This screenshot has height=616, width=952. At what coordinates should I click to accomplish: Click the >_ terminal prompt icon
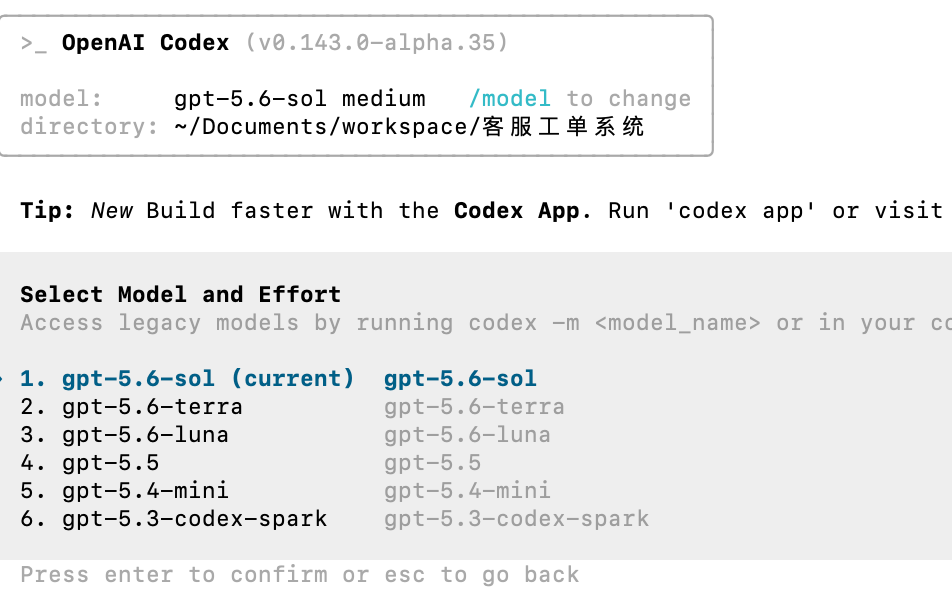click(x=33, y=44)
